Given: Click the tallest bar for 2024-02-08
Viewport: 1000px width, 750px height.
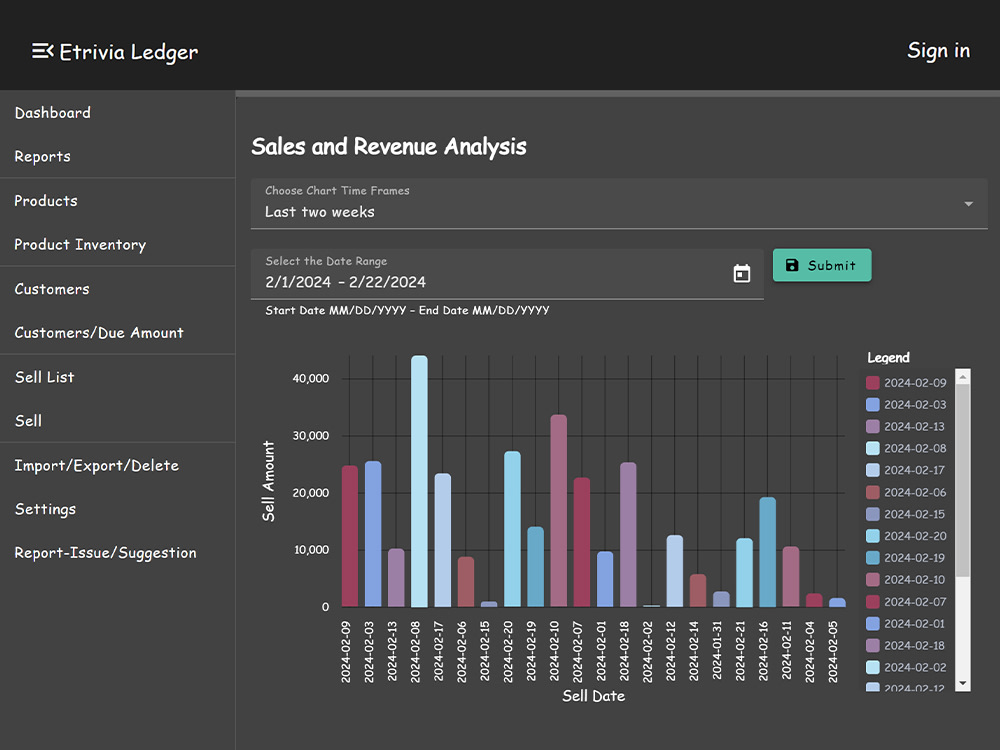Looking at the screenshot, I should [x=419, y=482].
